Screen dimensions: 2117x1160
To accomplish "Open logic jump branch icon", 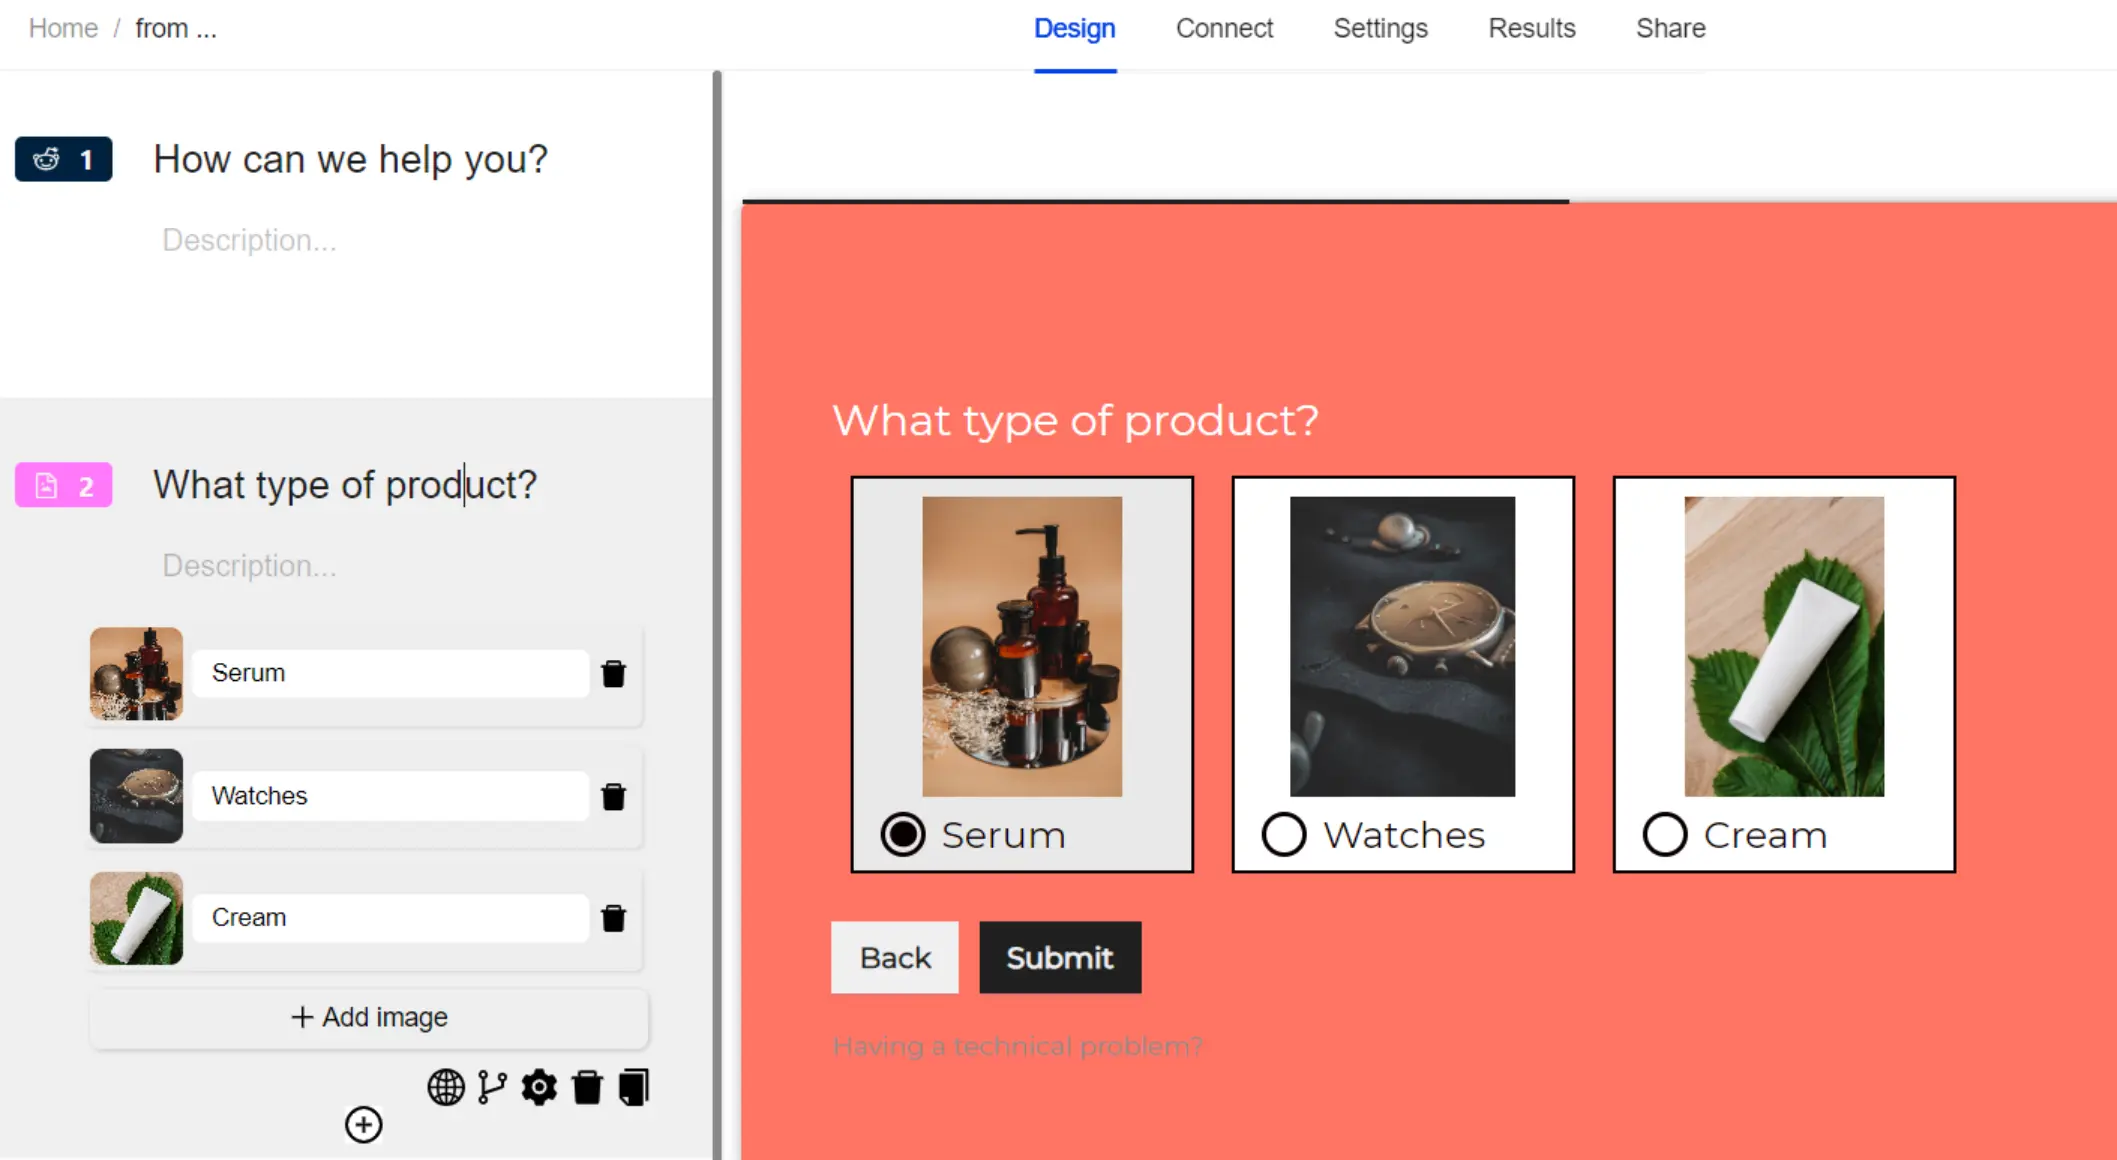I will tap(491, 1087).
